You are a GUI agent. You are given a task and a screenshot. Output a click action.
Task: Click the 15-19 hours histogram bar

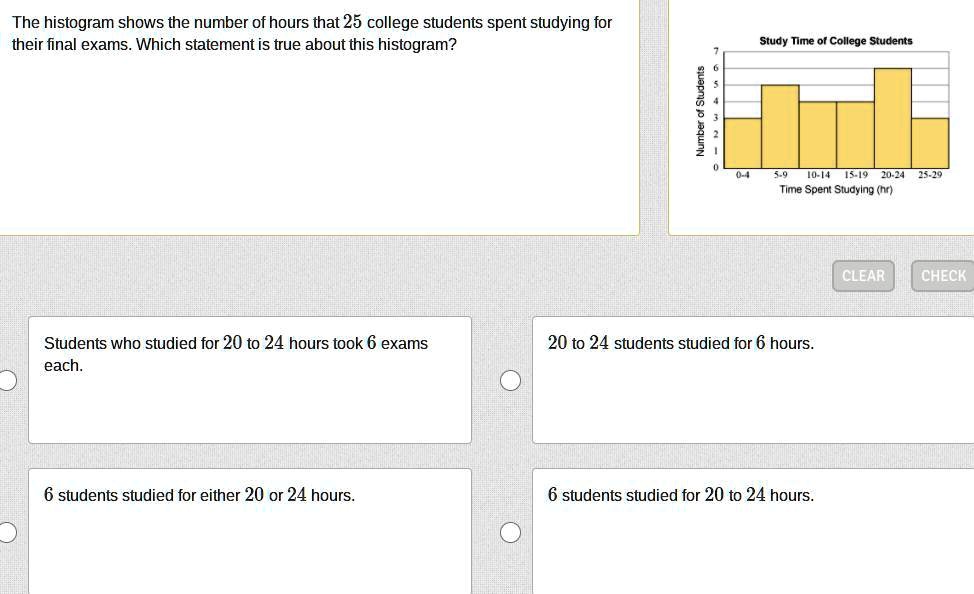click(853, 135)
